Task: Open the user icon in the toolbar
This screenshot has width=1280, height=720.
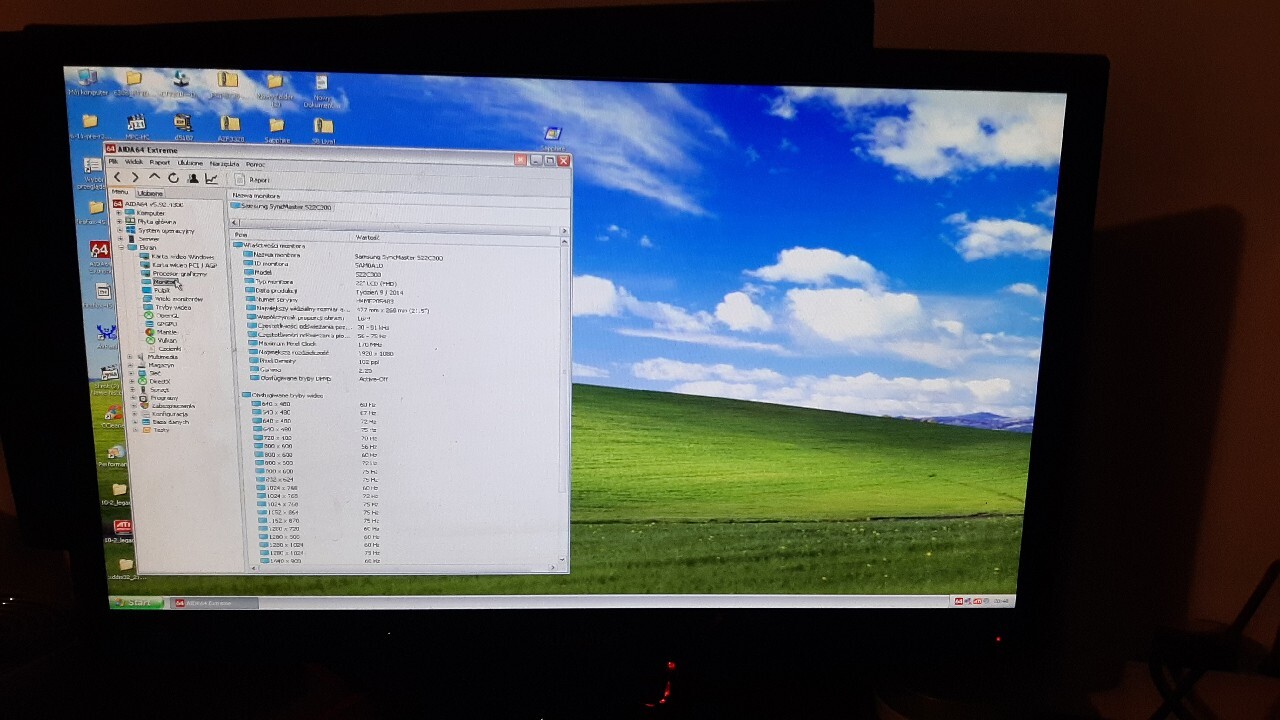Action: click(192, 178)
